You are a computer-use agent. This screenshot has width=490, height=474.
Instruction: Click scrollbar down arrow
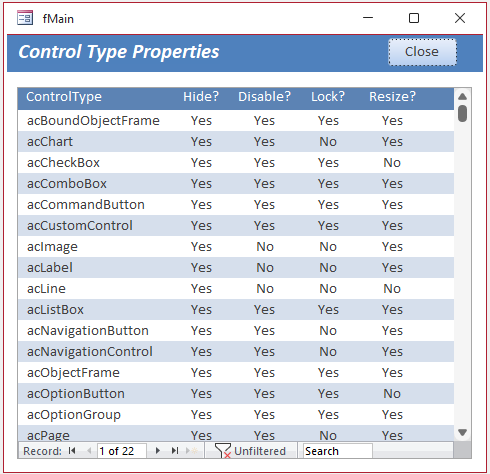coord(462,432)
